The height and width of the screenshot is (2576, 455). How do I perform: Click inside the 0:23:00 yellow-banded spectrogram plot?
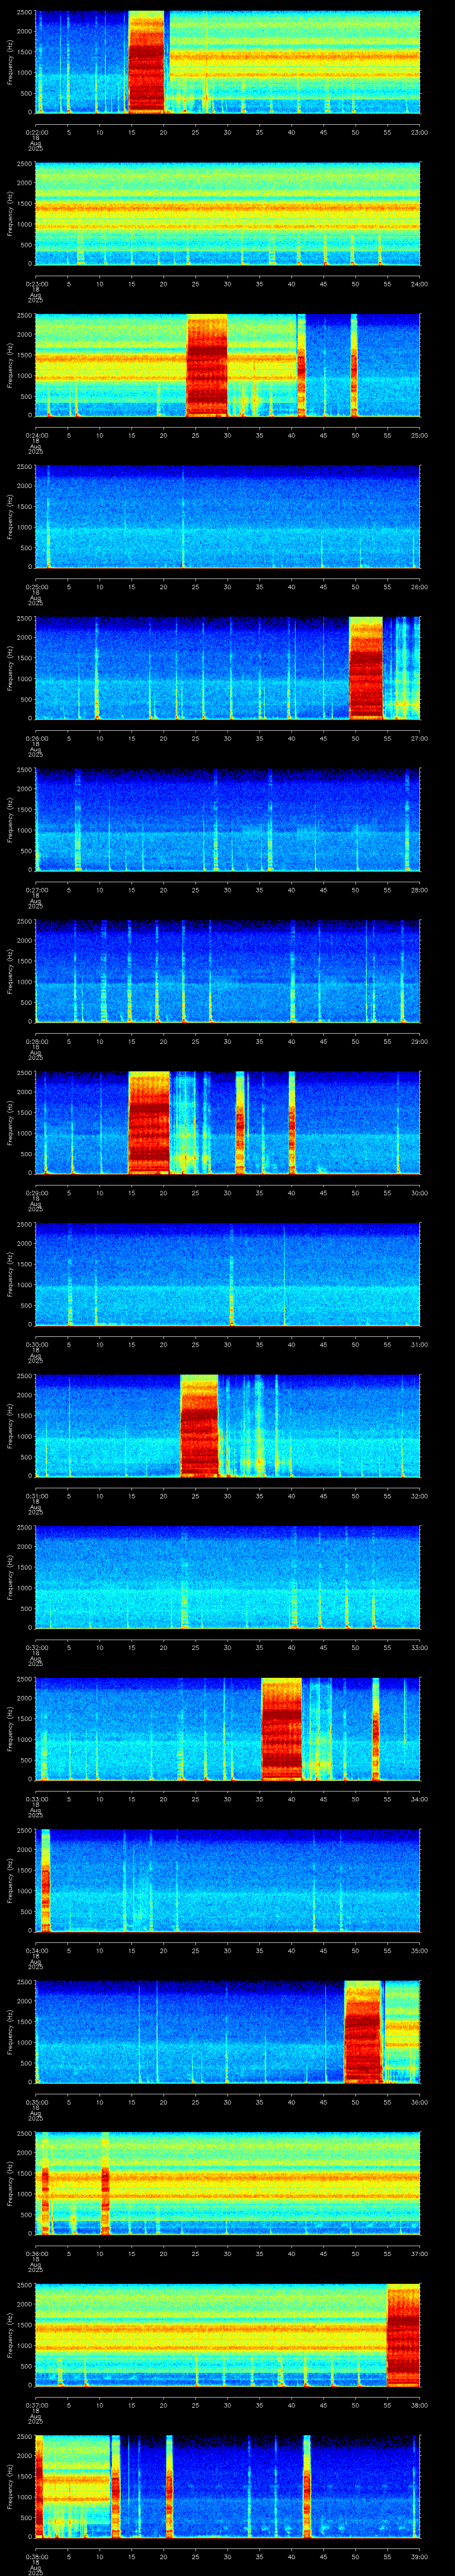[227, 213]
